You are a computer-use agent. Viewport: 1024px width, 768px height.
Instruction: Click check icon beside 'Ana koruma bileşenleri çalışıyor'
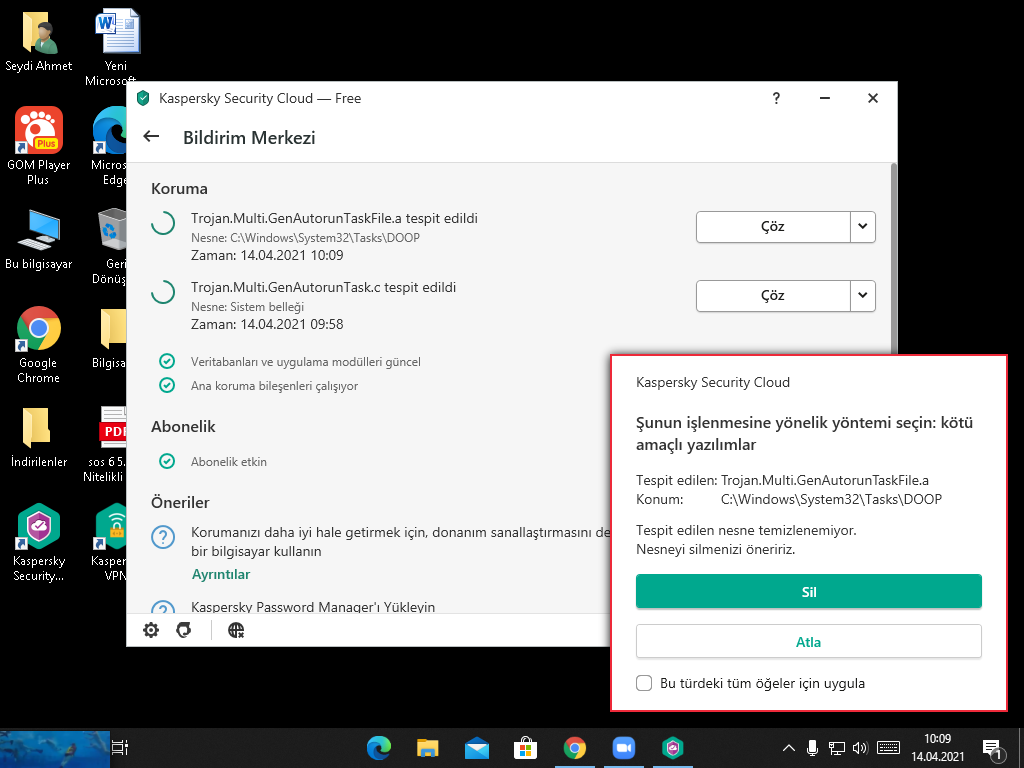click(x=167, y=385)
